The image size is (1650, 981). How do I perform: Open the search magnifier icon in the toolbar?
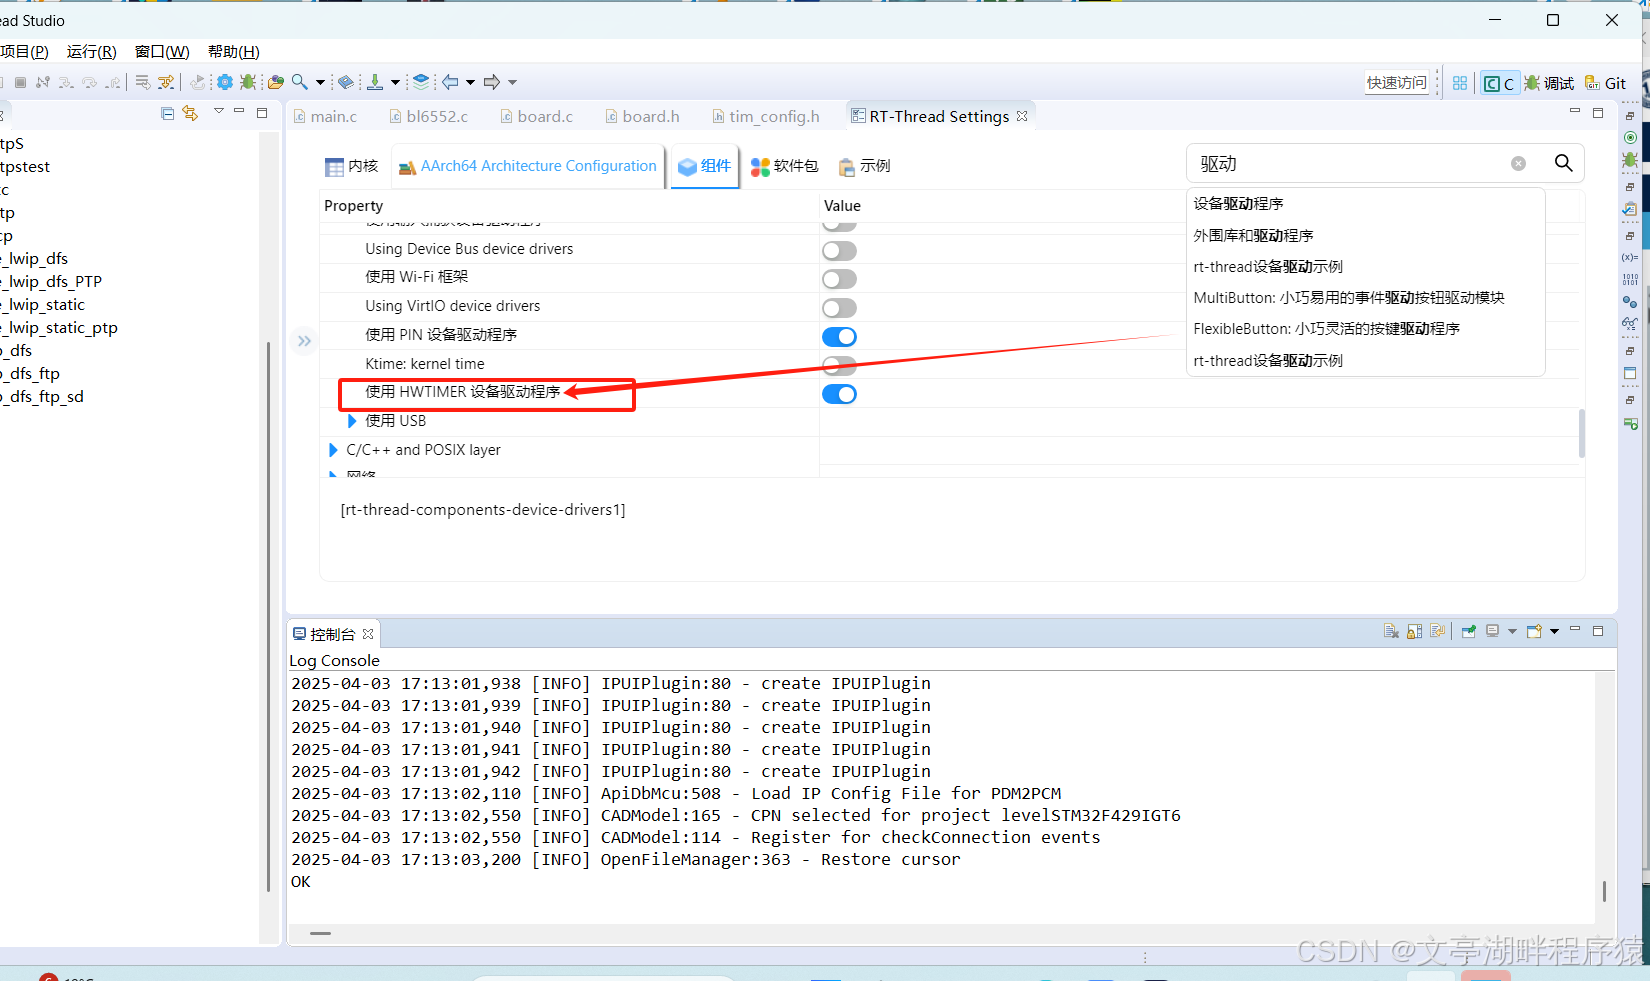pos(300,82)
